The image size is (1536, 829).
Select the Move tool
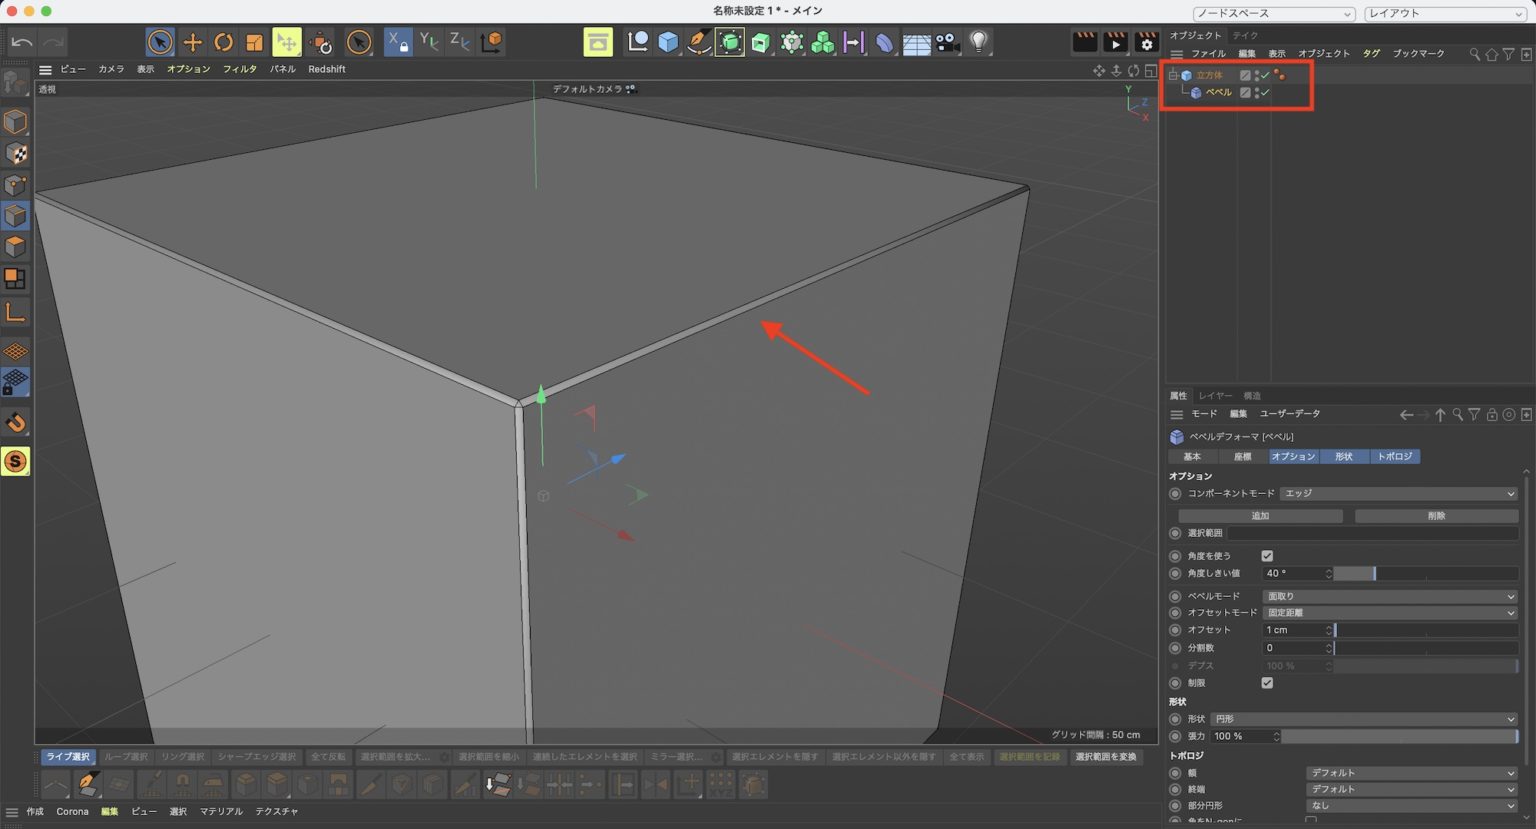pyautogui.click(x=192, y=41)
